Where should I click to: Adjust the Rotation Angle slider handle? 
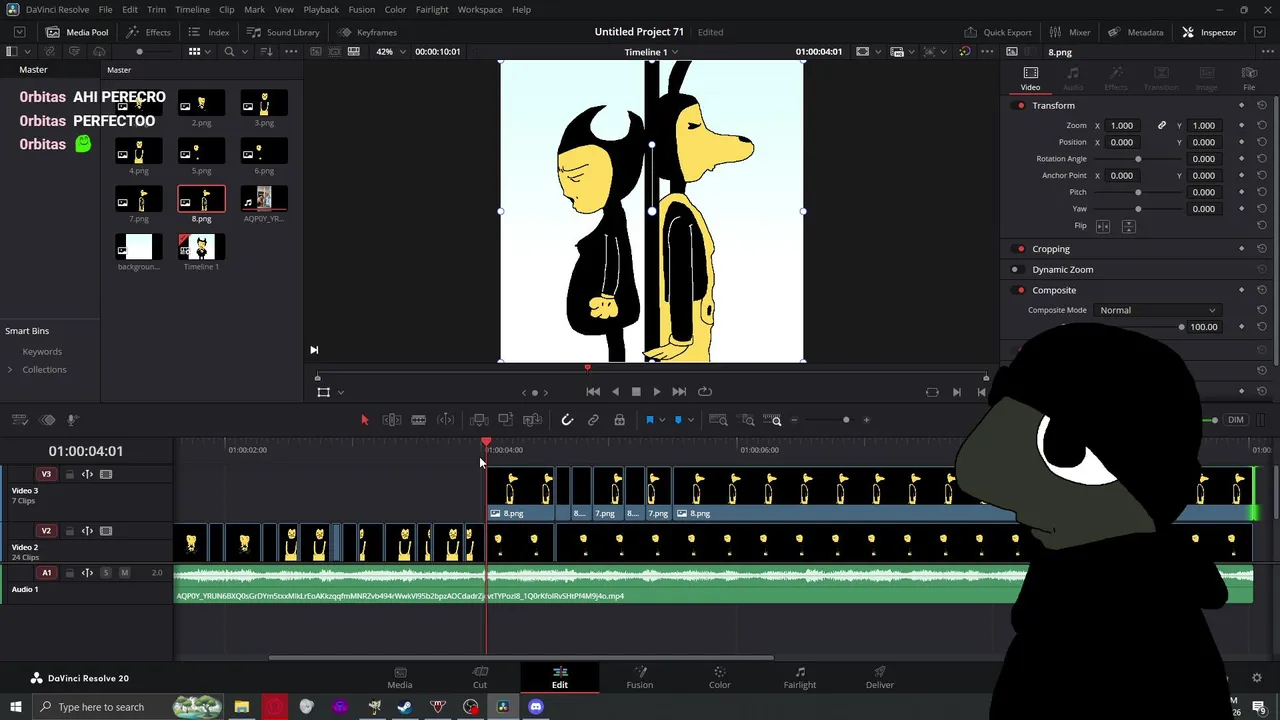tap(1138, 159)
